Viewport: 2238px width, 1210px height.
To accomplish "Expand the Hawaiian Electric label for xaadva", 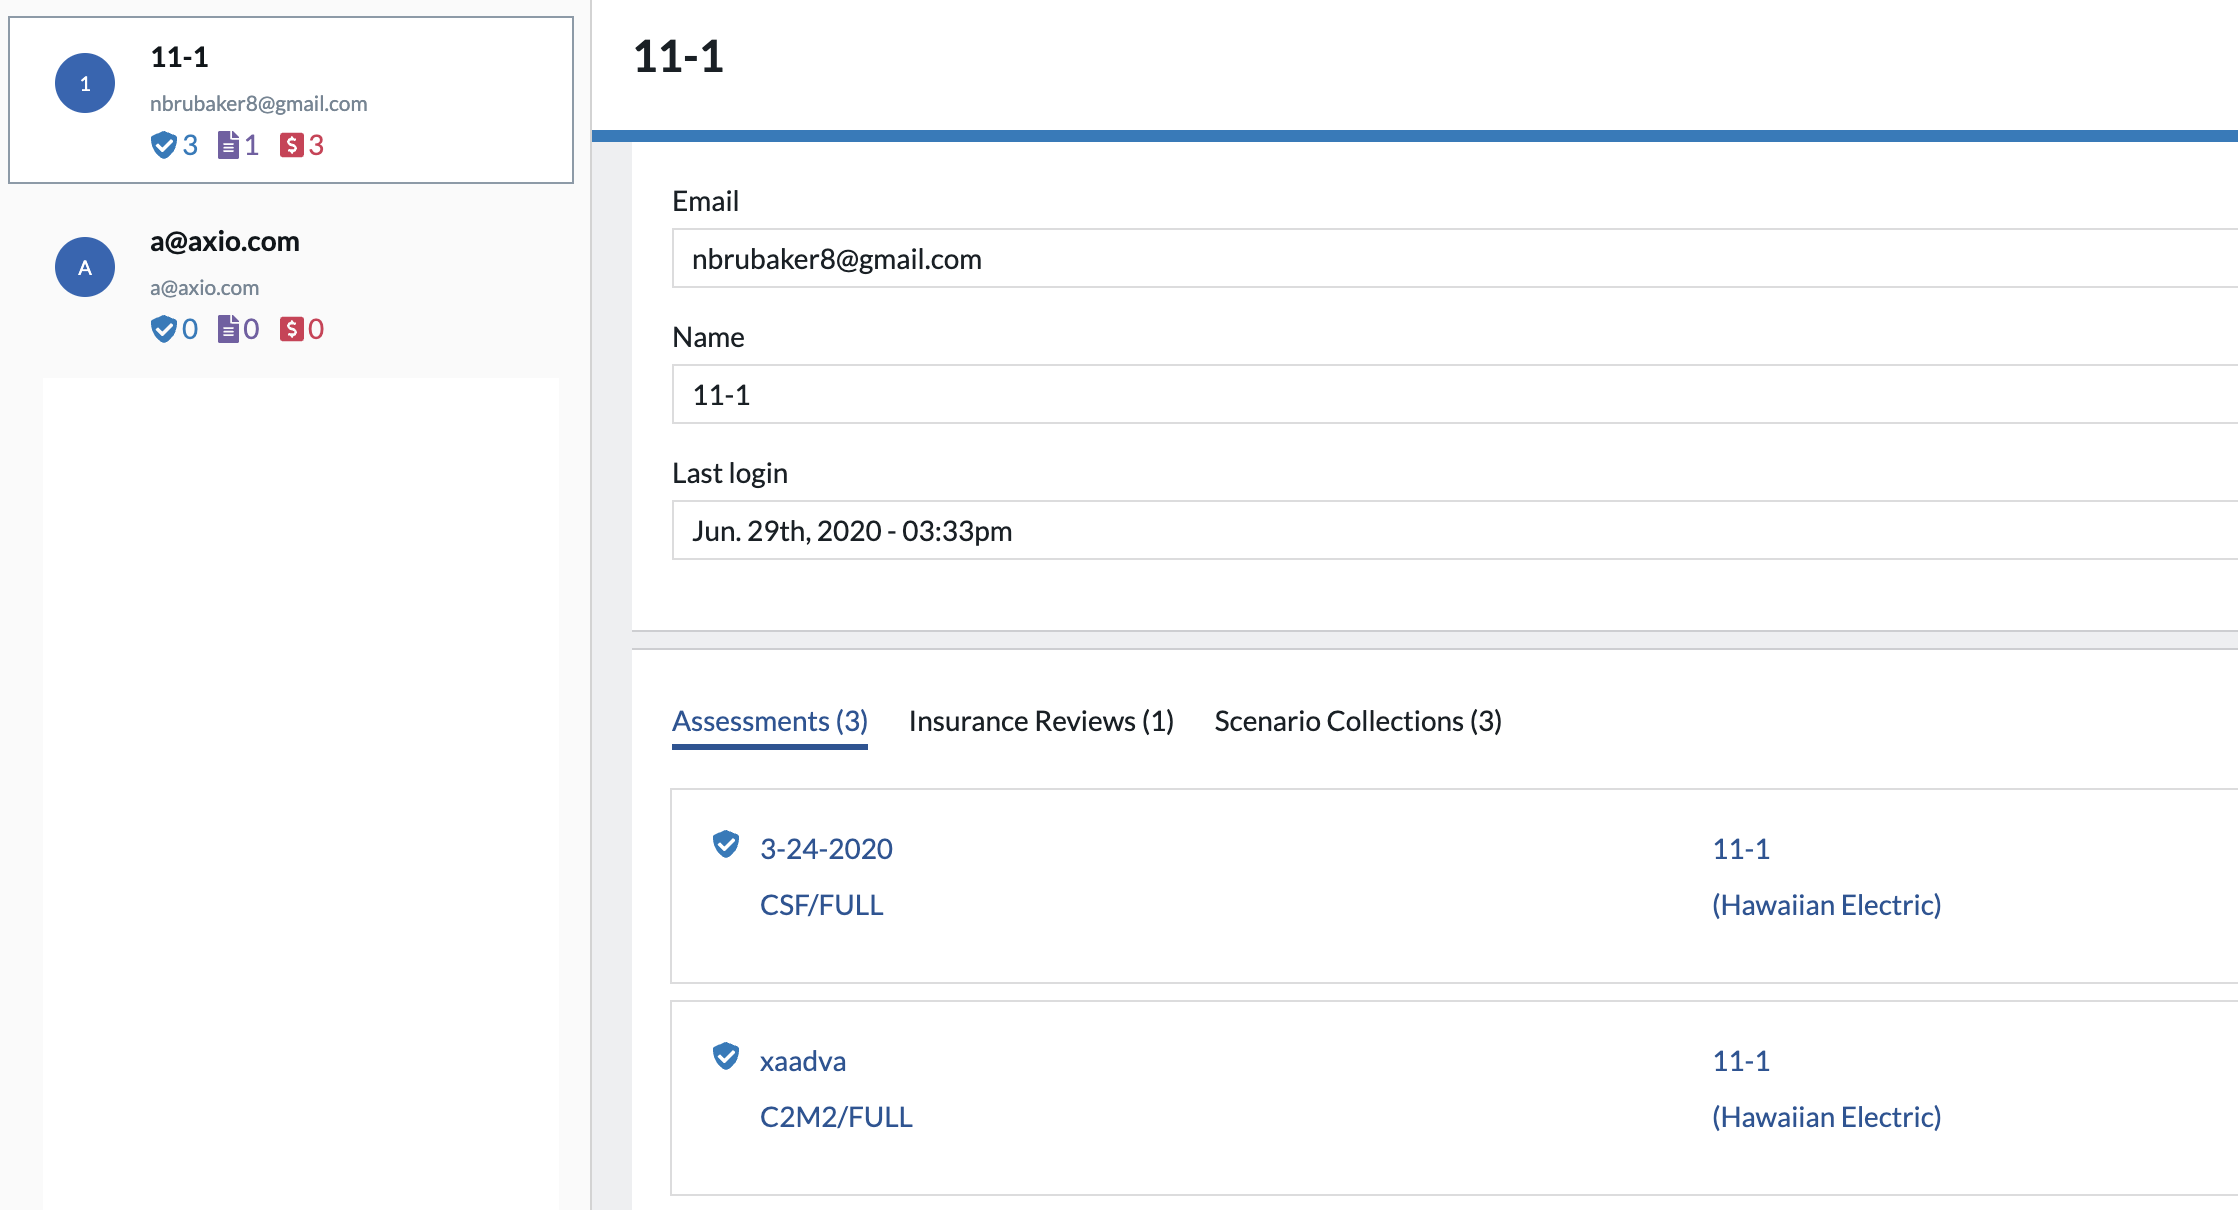I will click(x=1825, y=1118).
